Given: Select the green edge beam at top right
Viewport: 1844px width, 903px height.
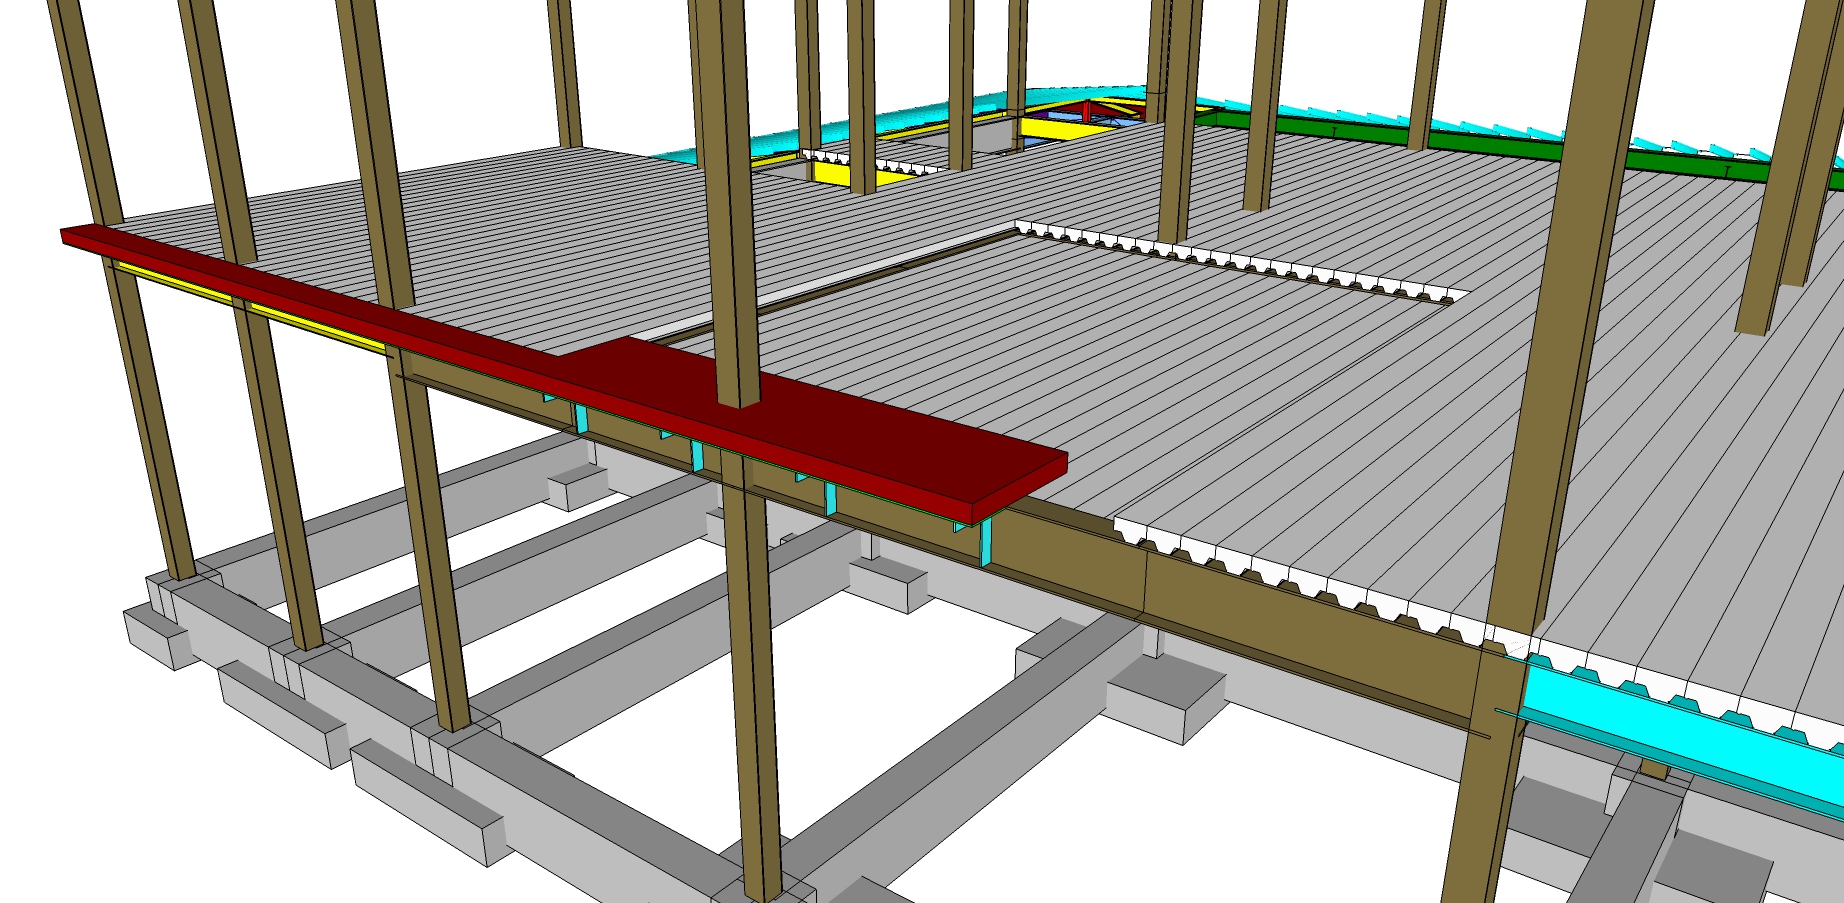Looking at the screenshot, I should (x=1500, y=142).
